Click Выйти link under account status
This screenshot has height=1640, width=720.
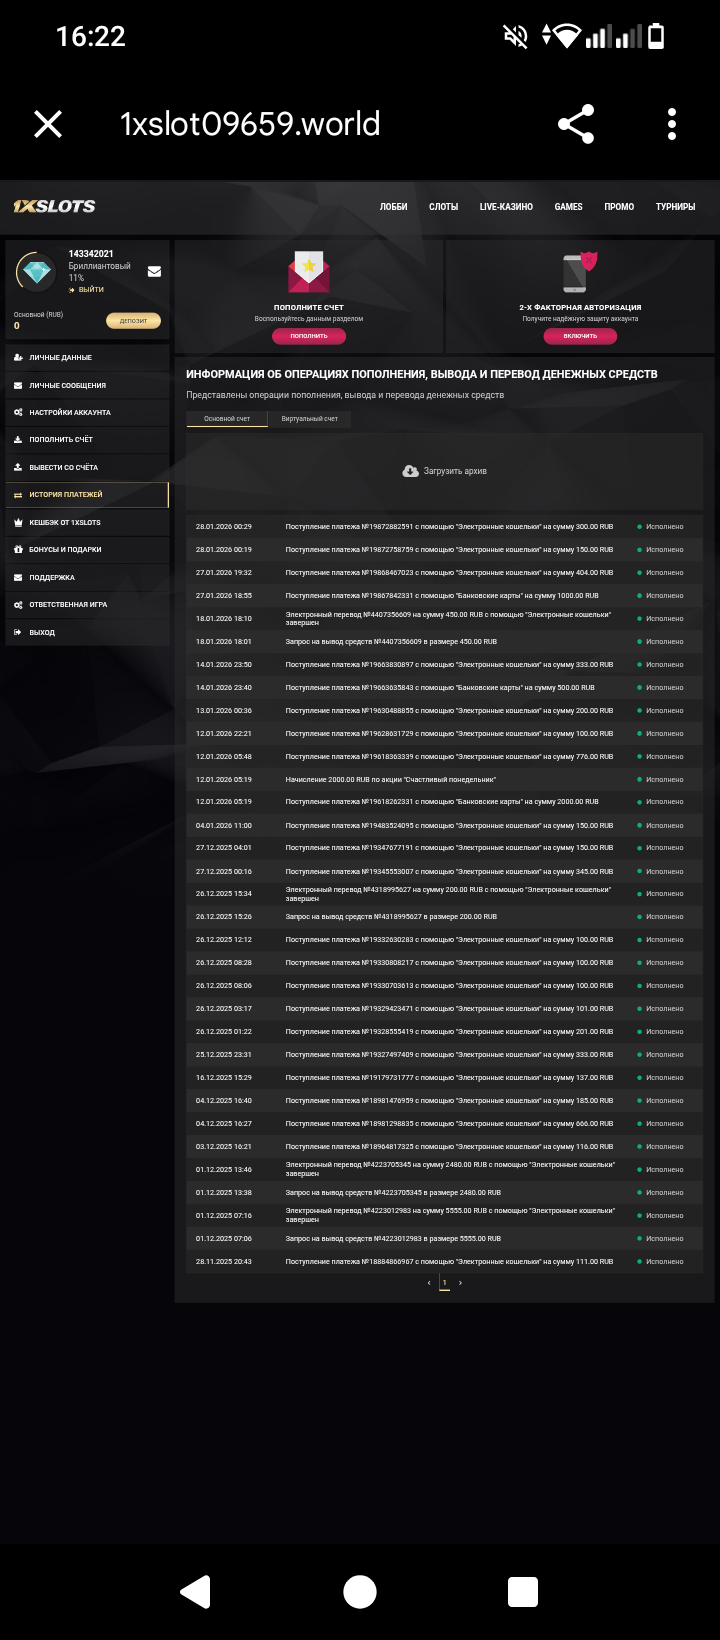pyautogui.click(x=87, y=290)
